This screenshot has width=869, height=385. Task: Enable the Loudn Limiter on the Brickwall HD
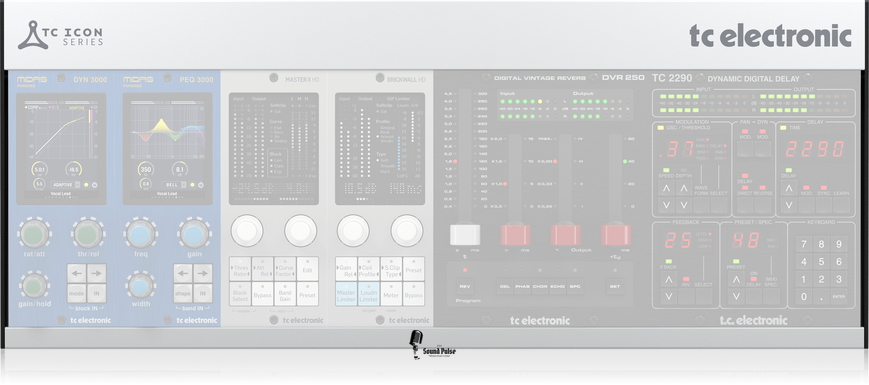[x=369, y=294]
